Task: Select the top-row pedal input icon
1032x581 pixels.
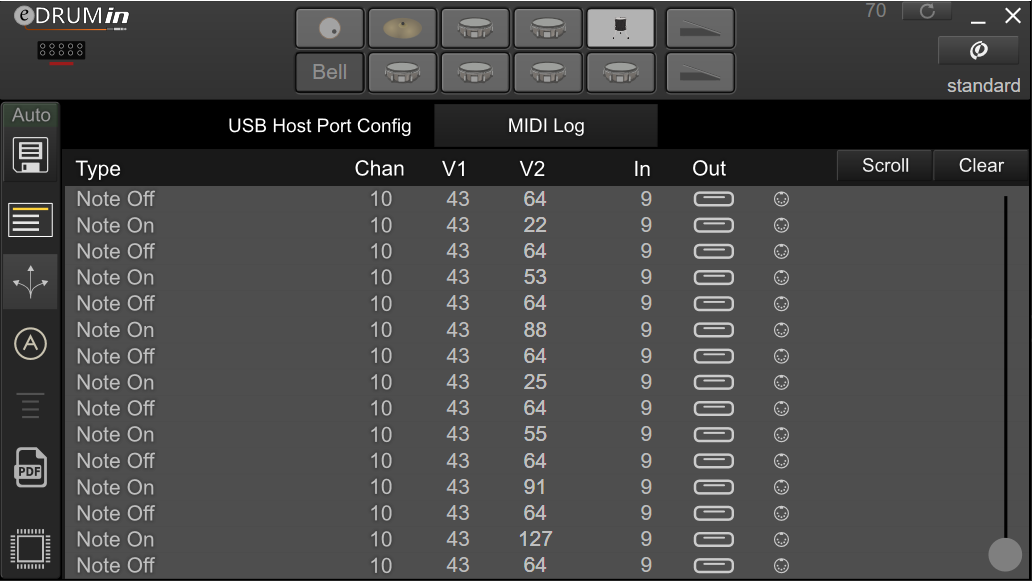Action: [x=700, y=28]
